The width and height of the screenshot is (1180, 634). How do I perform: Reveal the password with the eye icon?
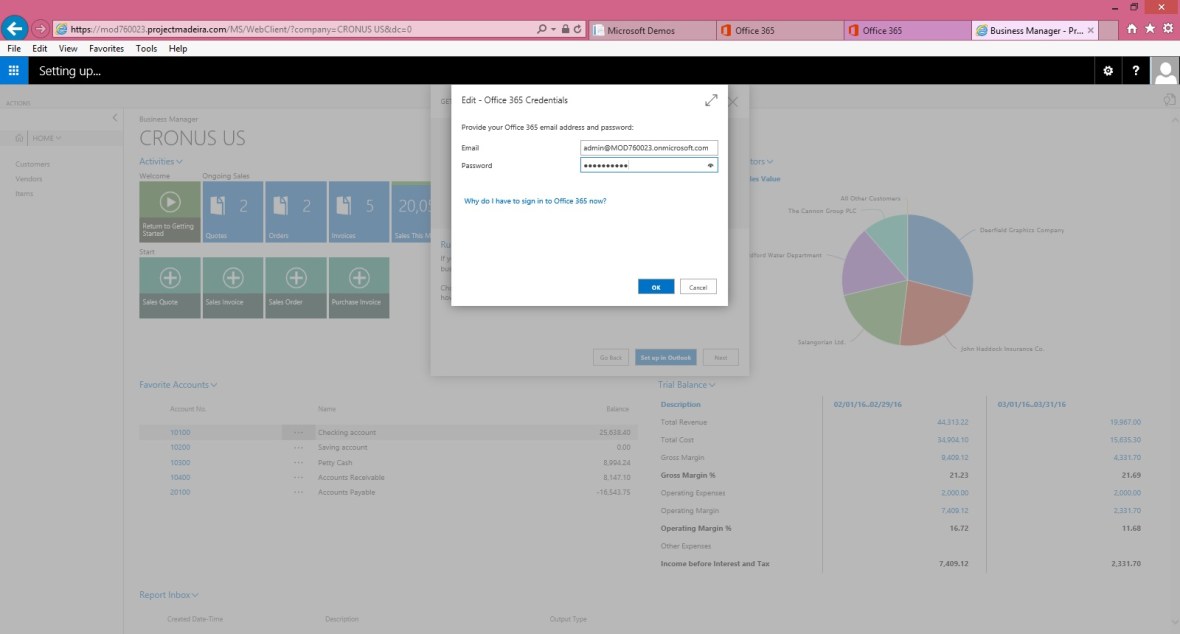coord(711,166)
